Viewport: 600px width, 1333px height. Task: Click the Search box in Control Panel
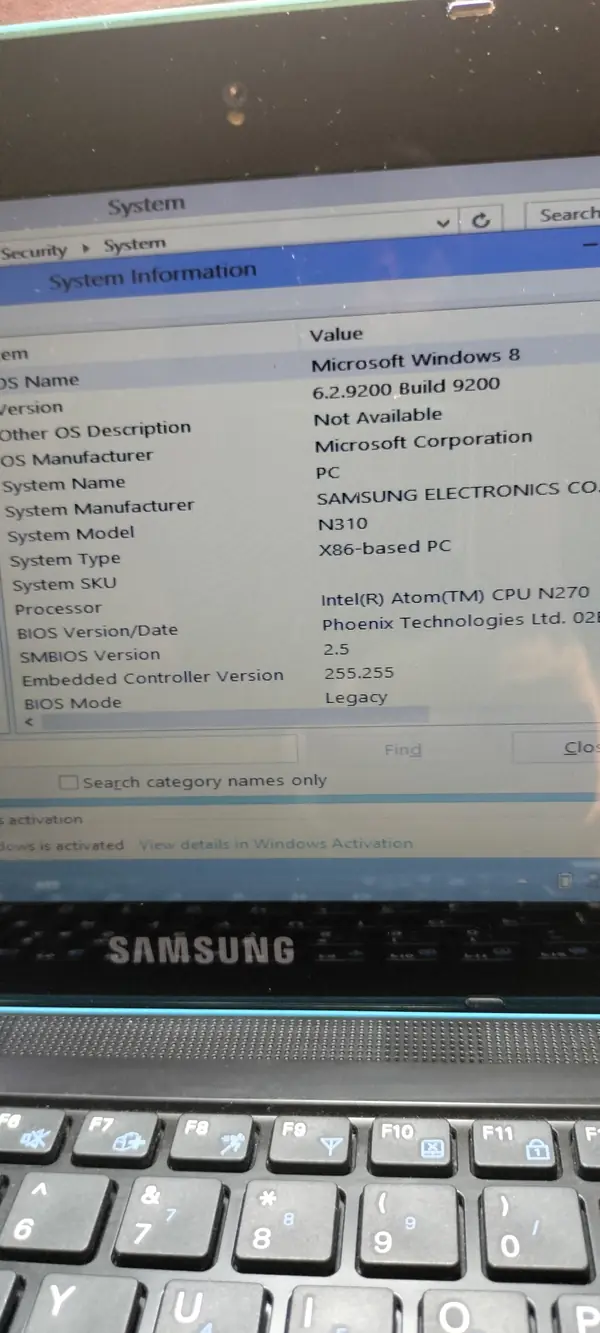(x=565, y=215)
